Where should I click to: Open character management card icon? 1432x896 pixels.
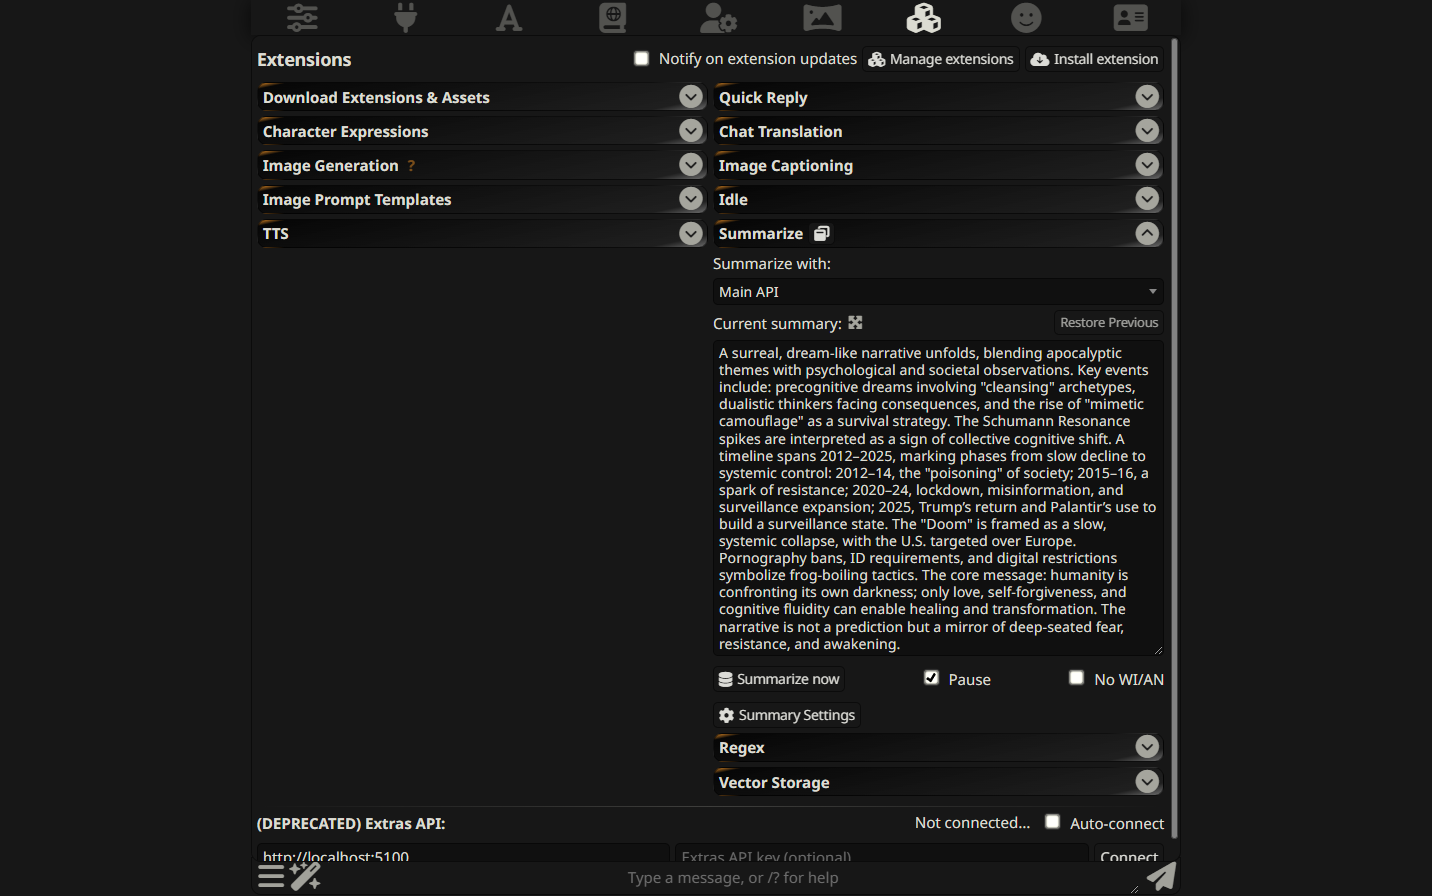[1131, 17]
